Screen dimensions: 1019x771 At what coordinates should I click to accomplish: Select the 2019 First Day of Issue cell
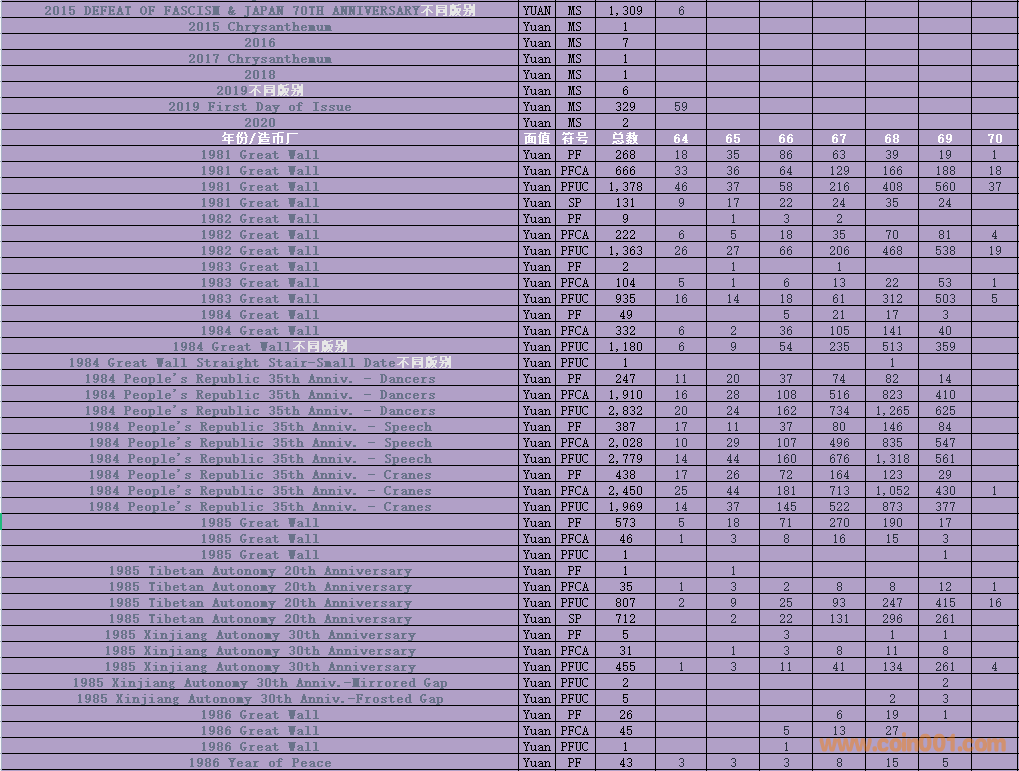(x=259, y=107)
